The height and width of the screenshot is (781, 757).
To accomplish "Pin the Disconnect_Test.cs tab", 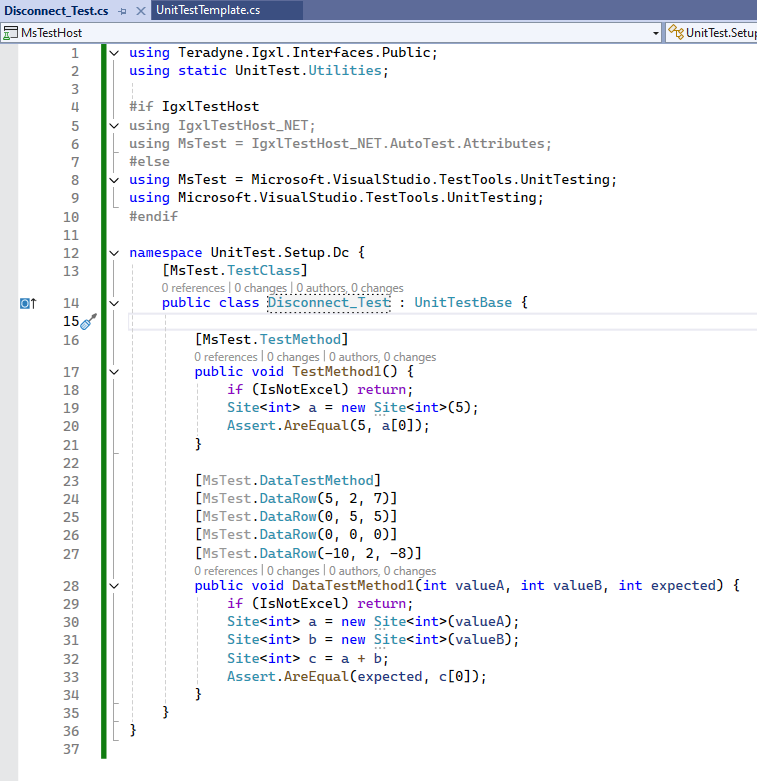I will (x=123, y=11).
